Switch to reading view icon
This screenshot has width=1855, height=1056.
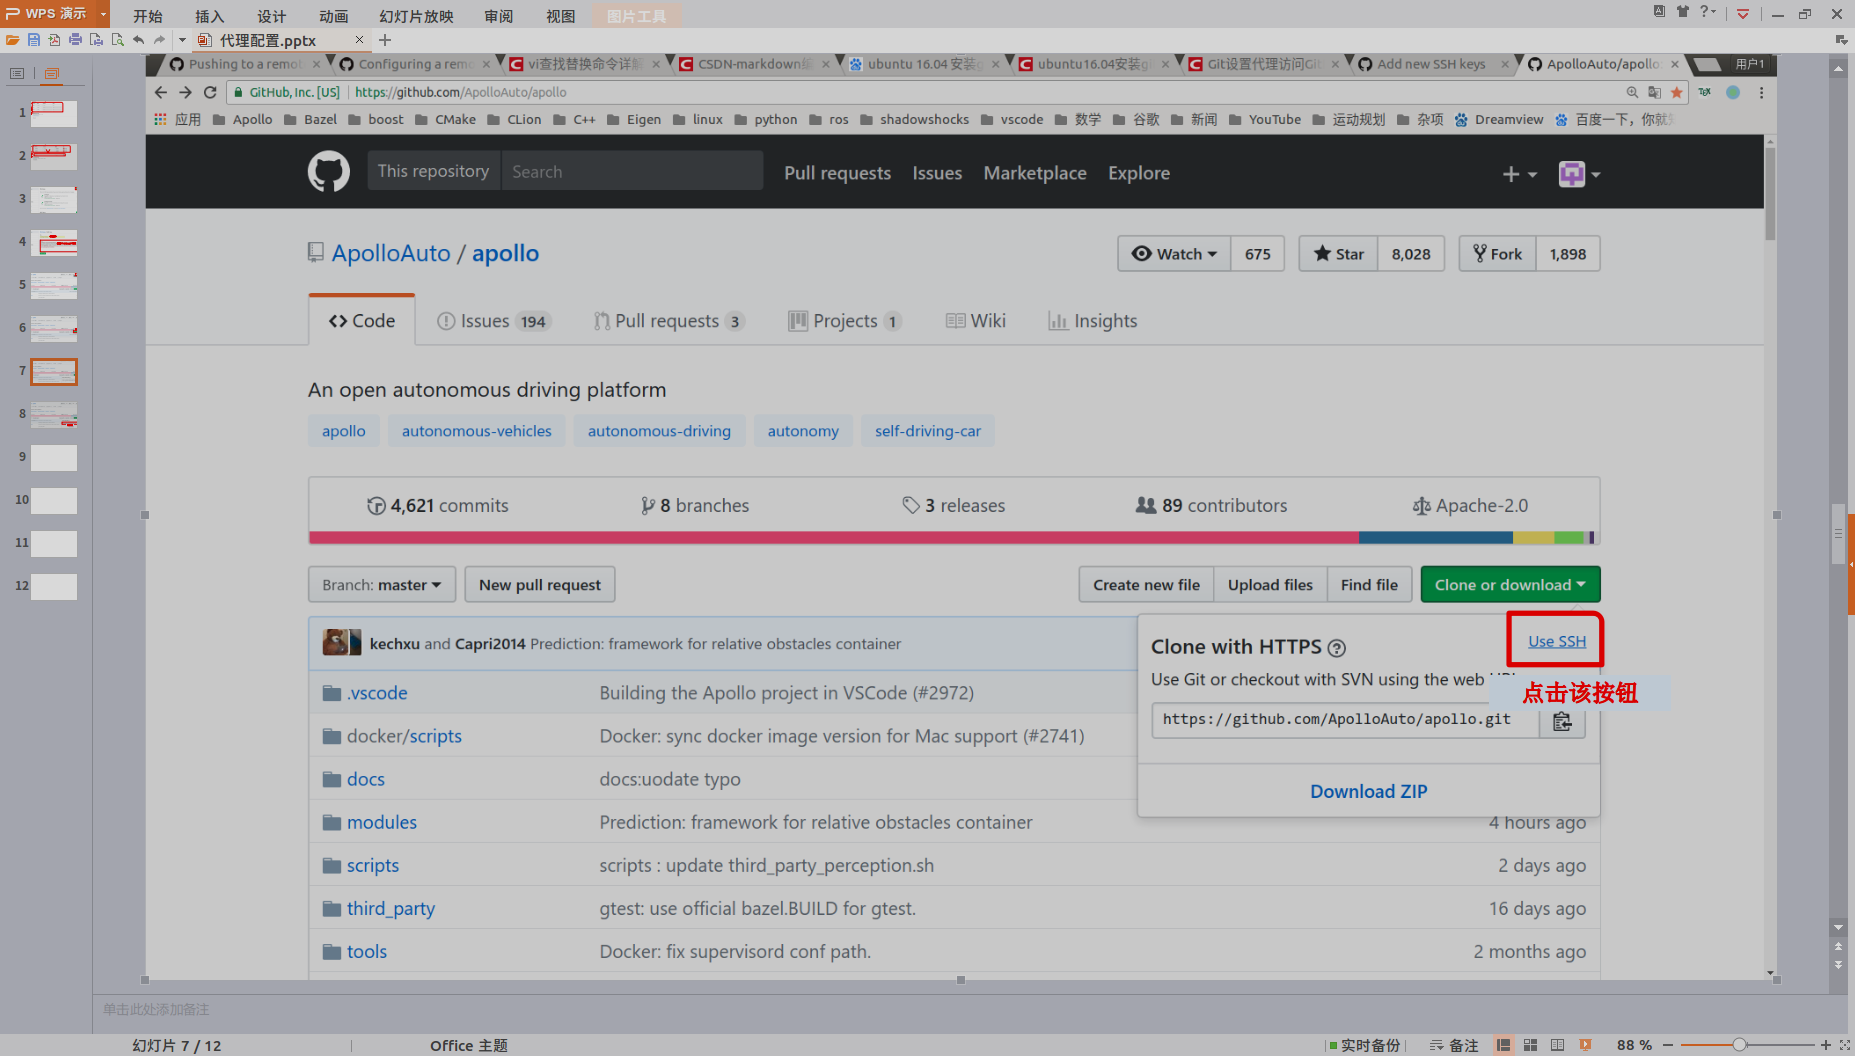1557,1045
